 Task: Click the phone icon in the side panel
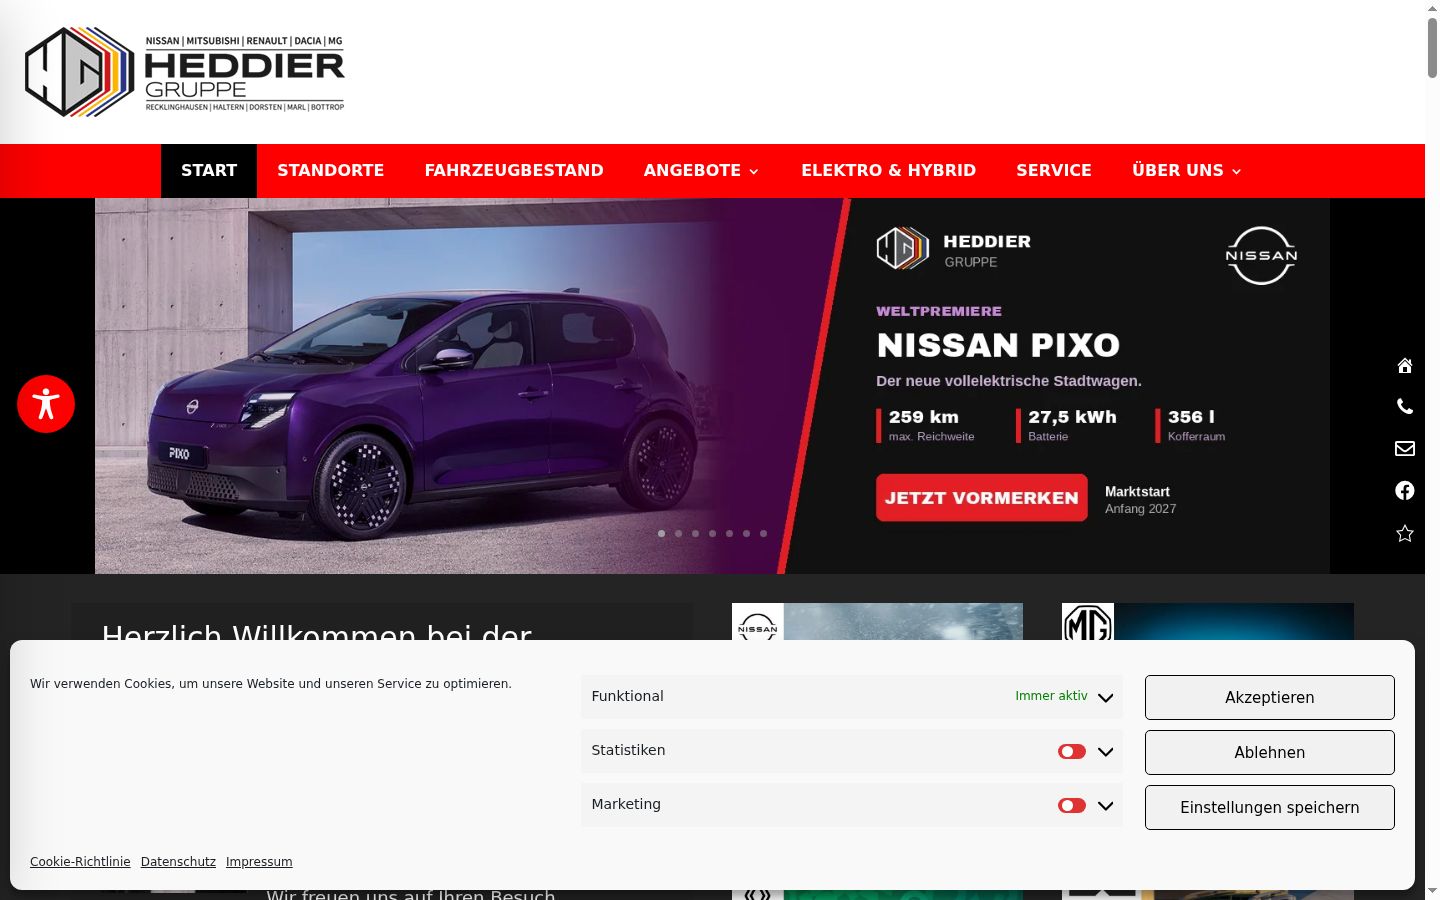pos(1405,406)
